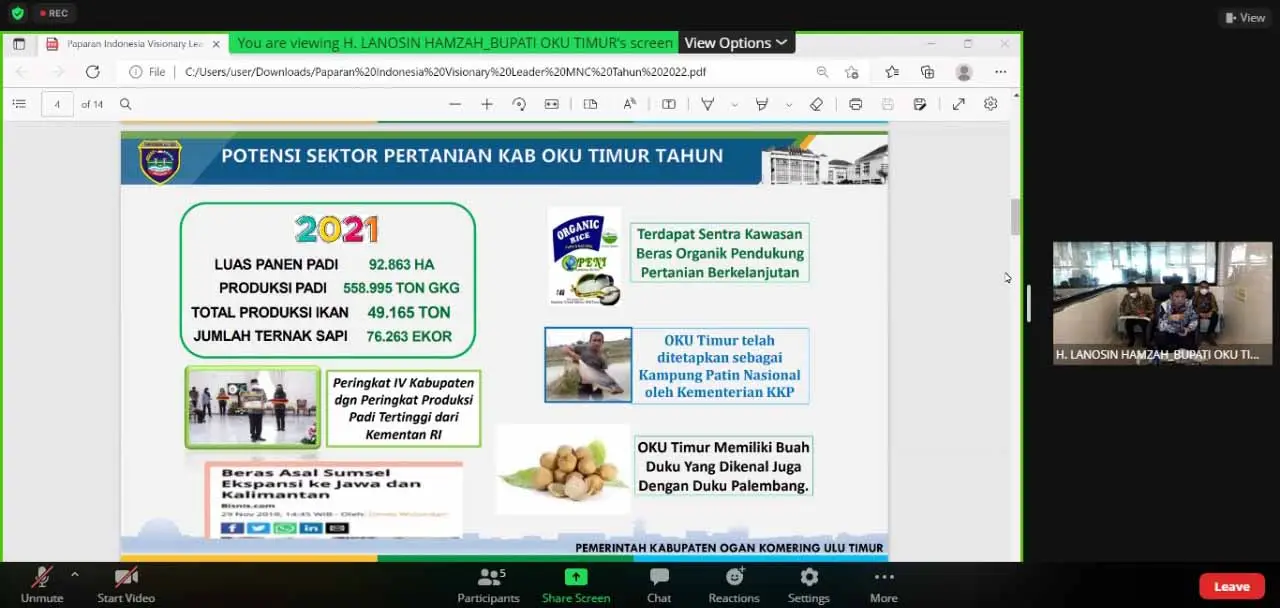The width and height of the screenshot is (1280, 608).
Task: Zoom in the PDF
Action: (x=487, y=104)
